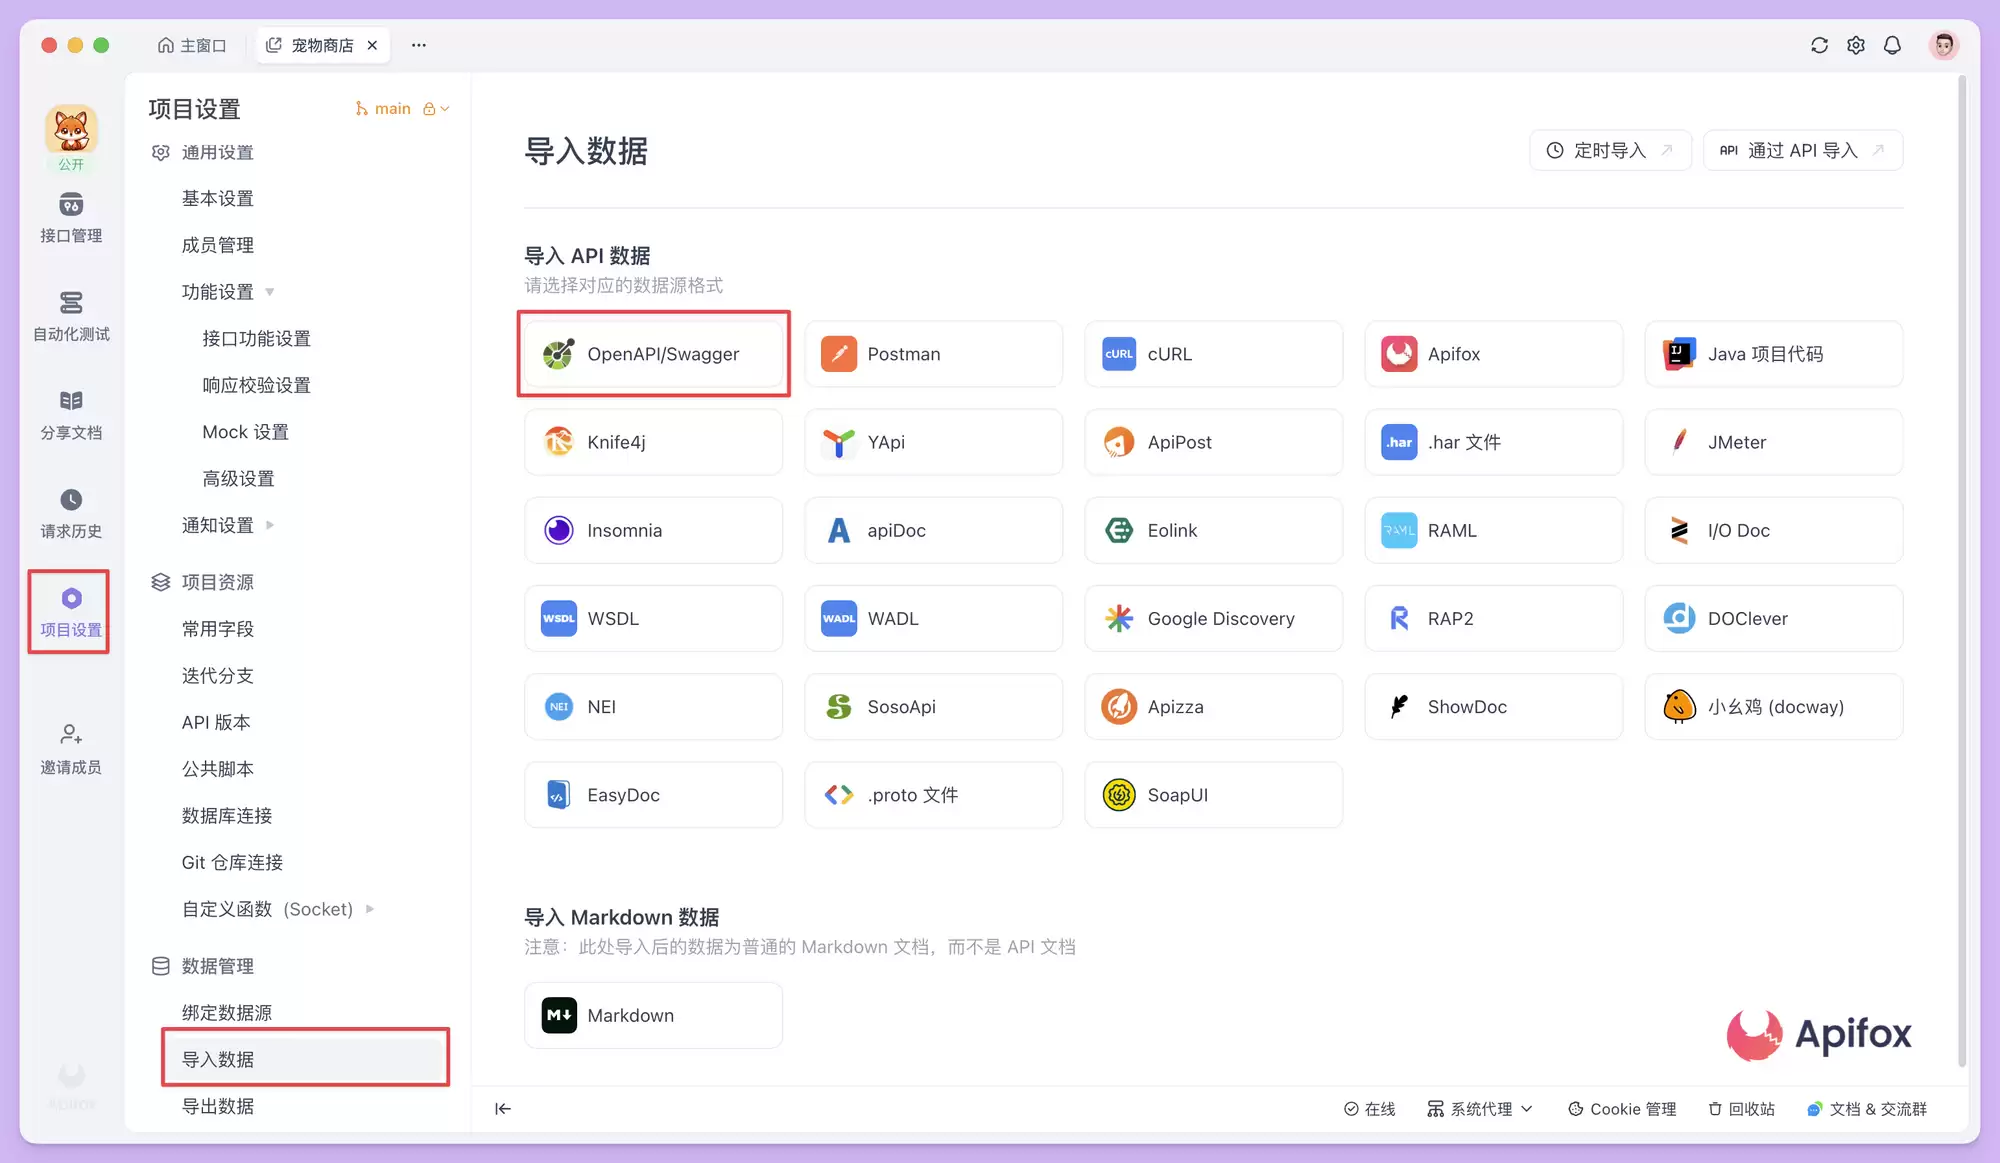Open 定时导入 button
The width and height of the screenshot is (2000, 1163).
pyautogui.click(x=1610, y=150)
